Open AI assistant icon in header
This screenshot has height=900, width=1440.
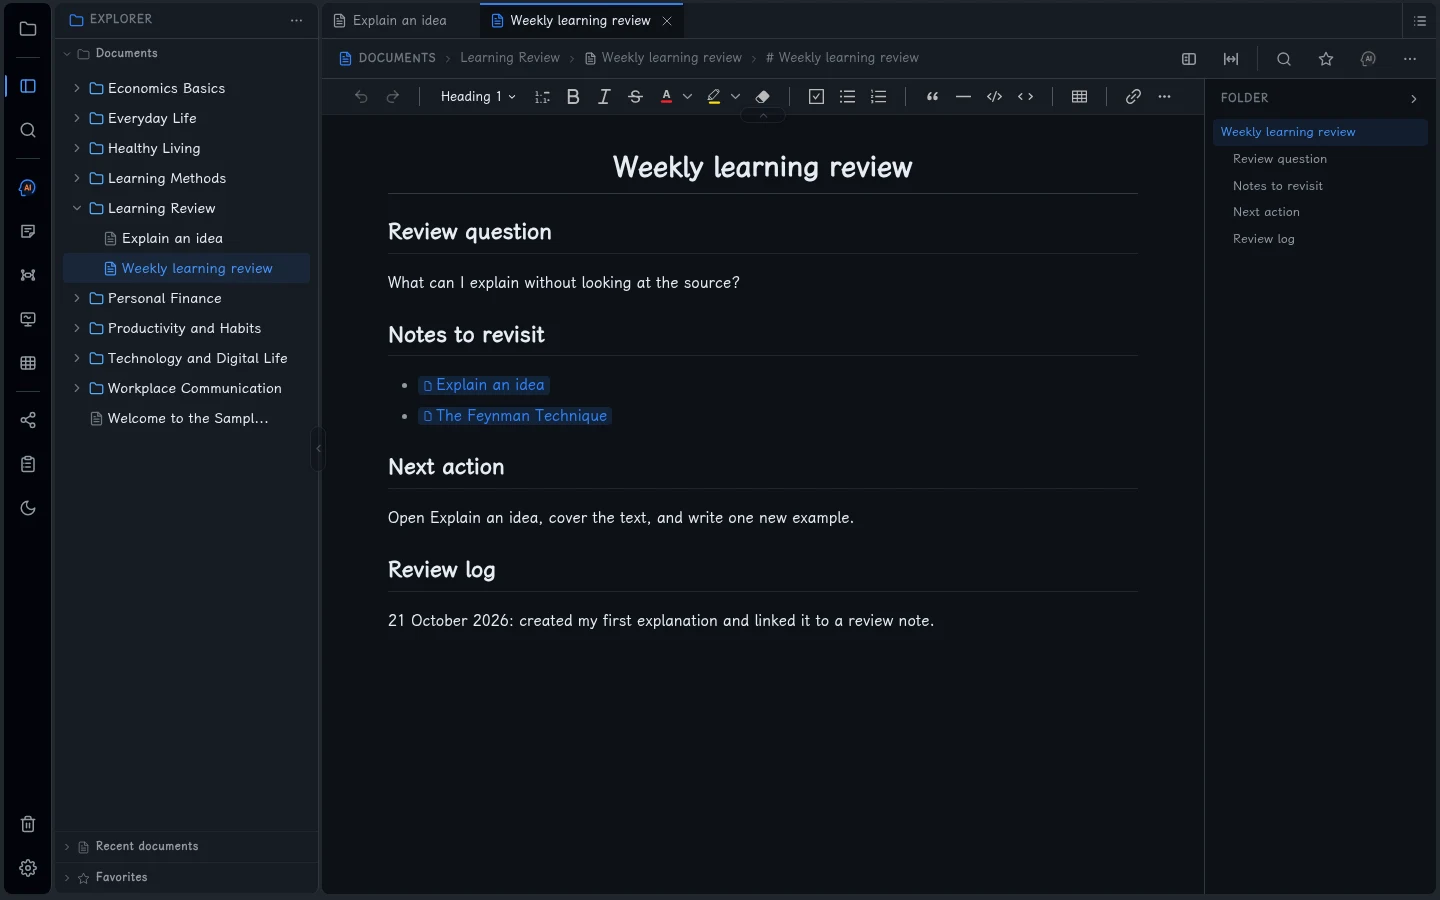[1368, 59]
